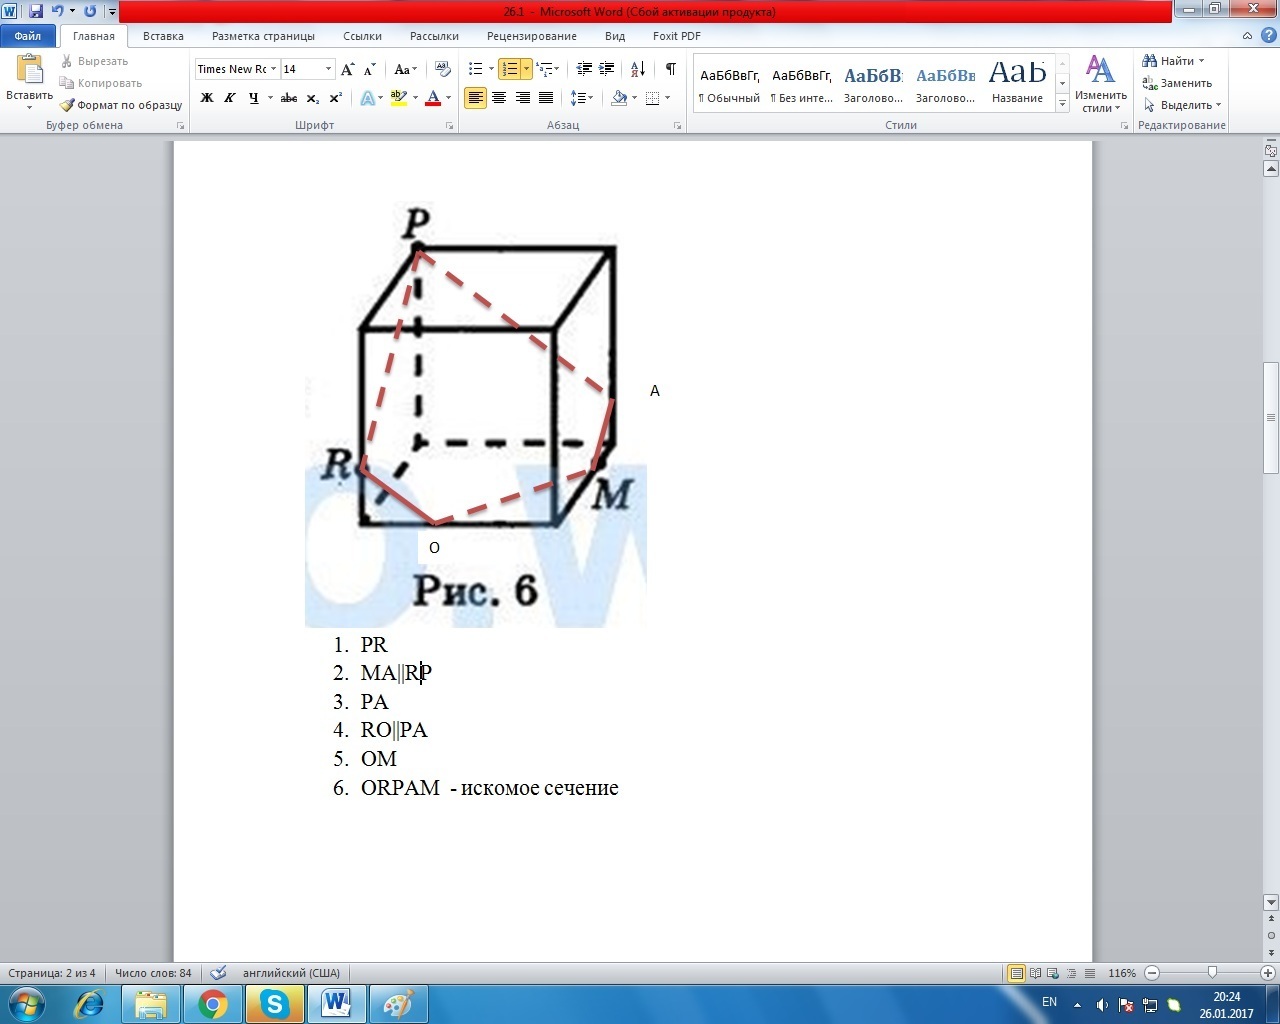Switch to the Вставка ribbon tab

coord(162,35)
